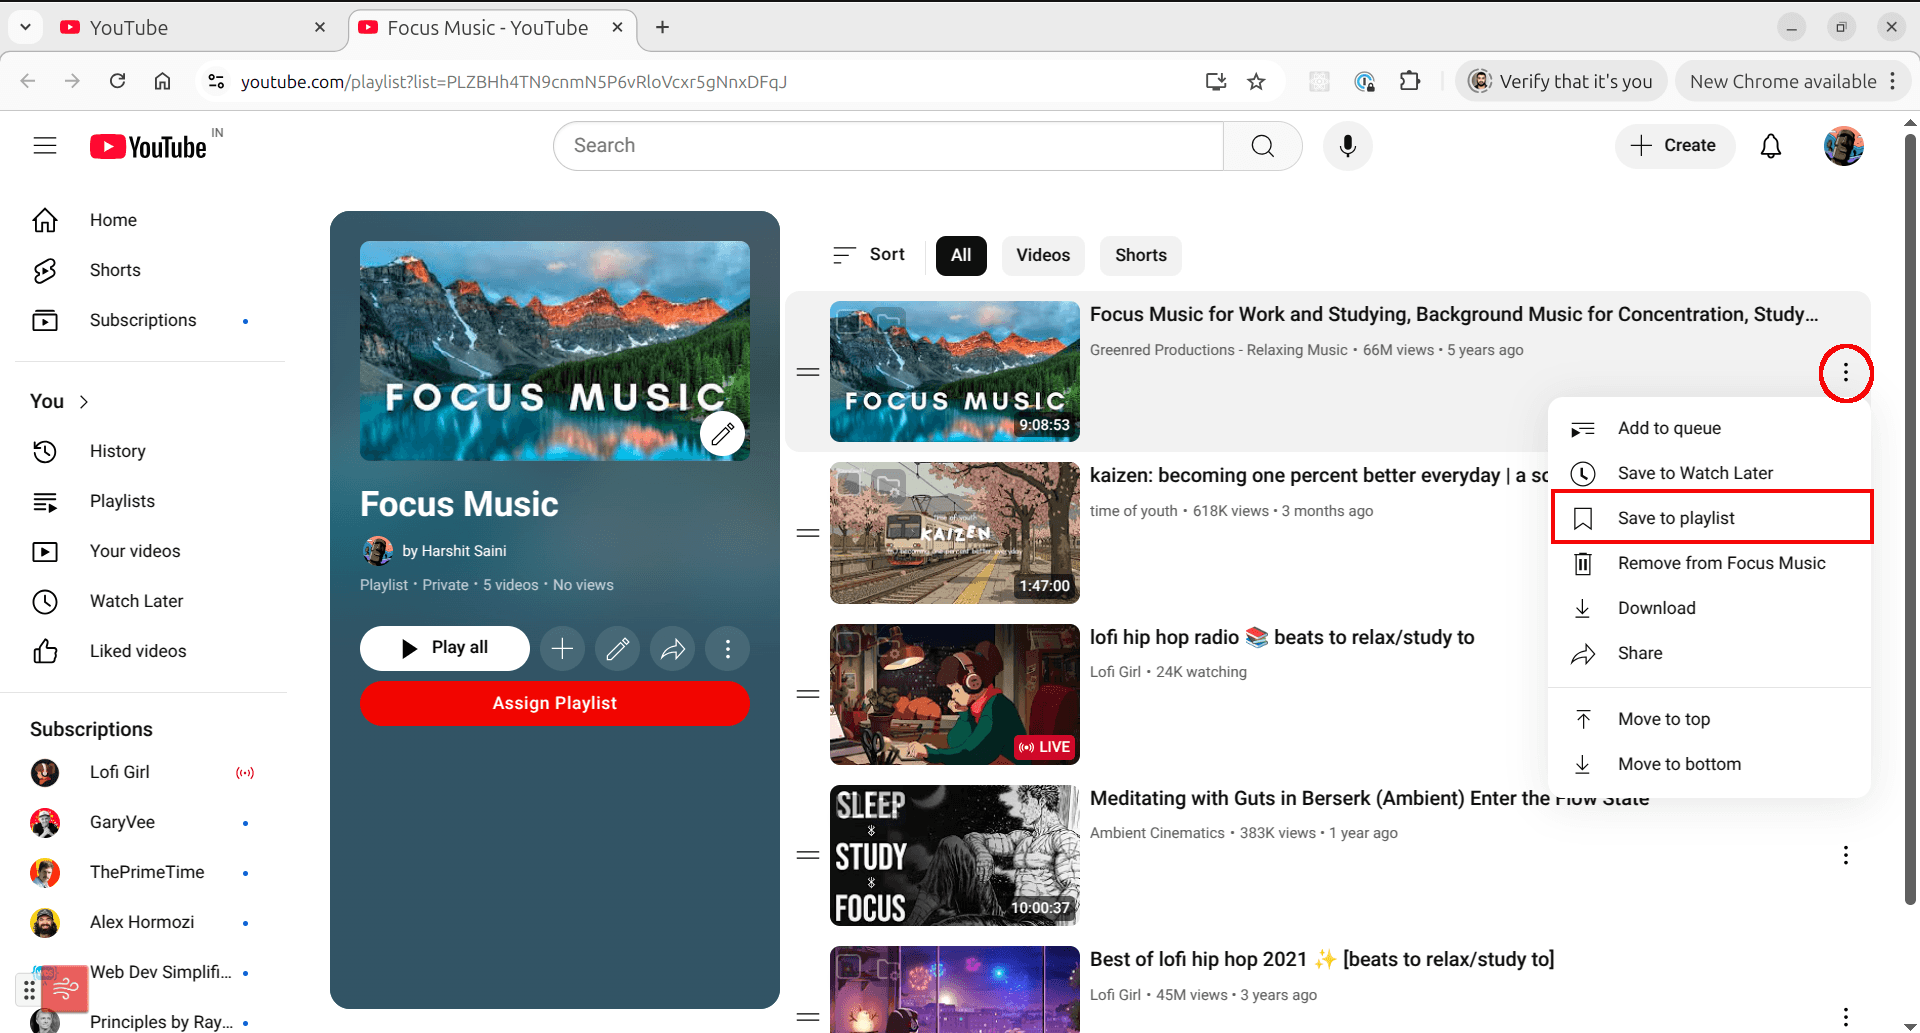The image size is (1920, 1033).
Task: Choose Move to top
Action: tap(1709, 719)
